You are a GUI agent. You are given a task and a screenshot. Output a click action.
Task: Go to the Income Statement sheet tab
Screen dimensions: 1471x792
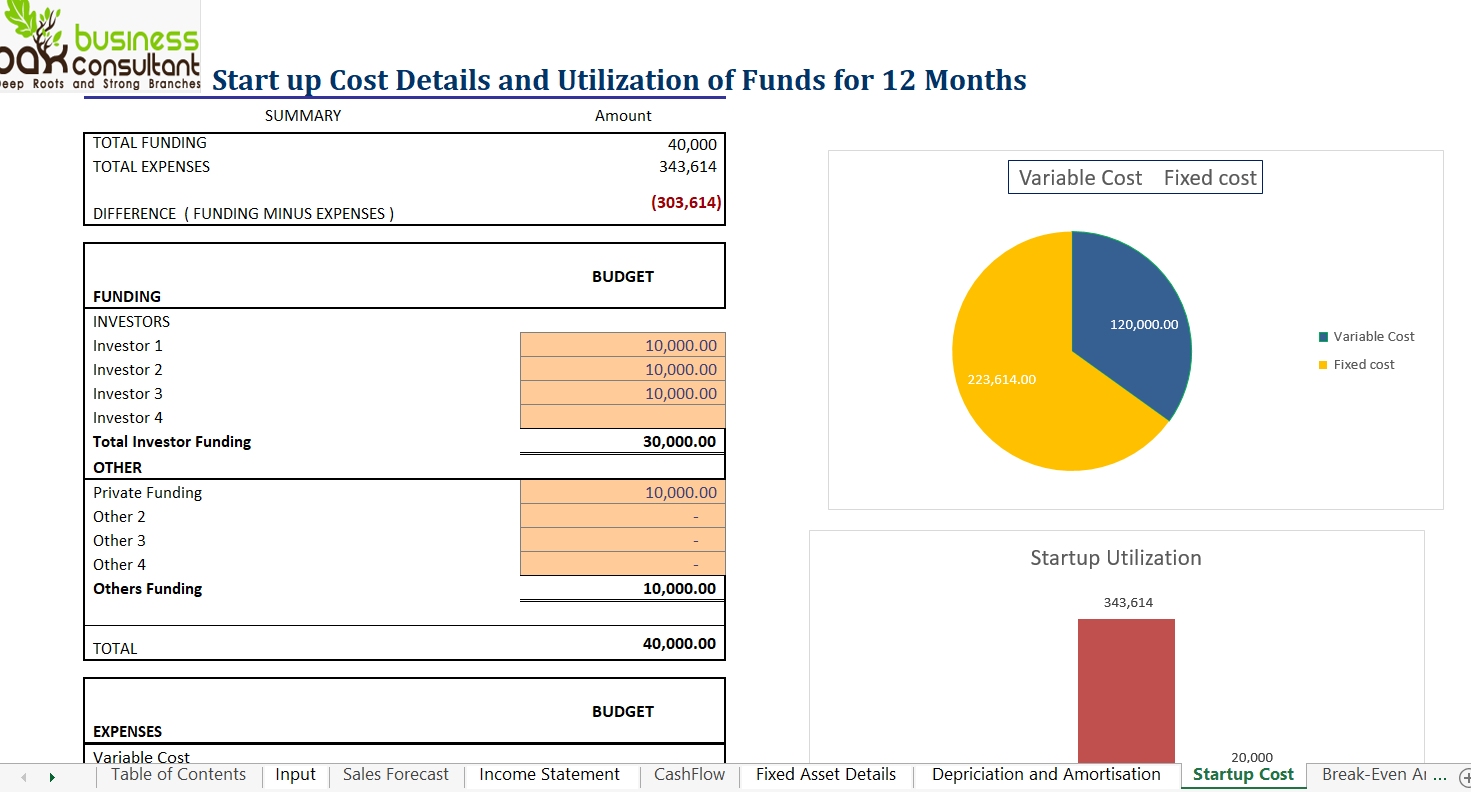(549, 775)
